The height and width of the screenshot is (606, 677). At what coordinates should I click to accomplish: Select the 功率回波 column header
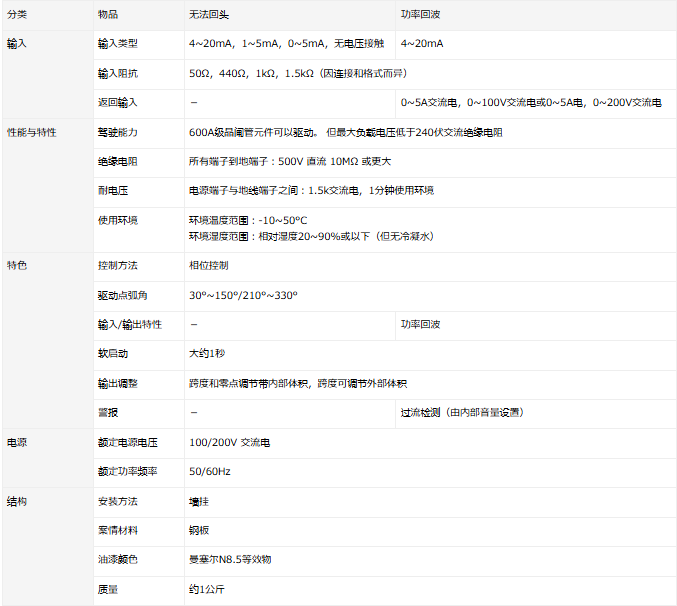click(x=421, y=15)
